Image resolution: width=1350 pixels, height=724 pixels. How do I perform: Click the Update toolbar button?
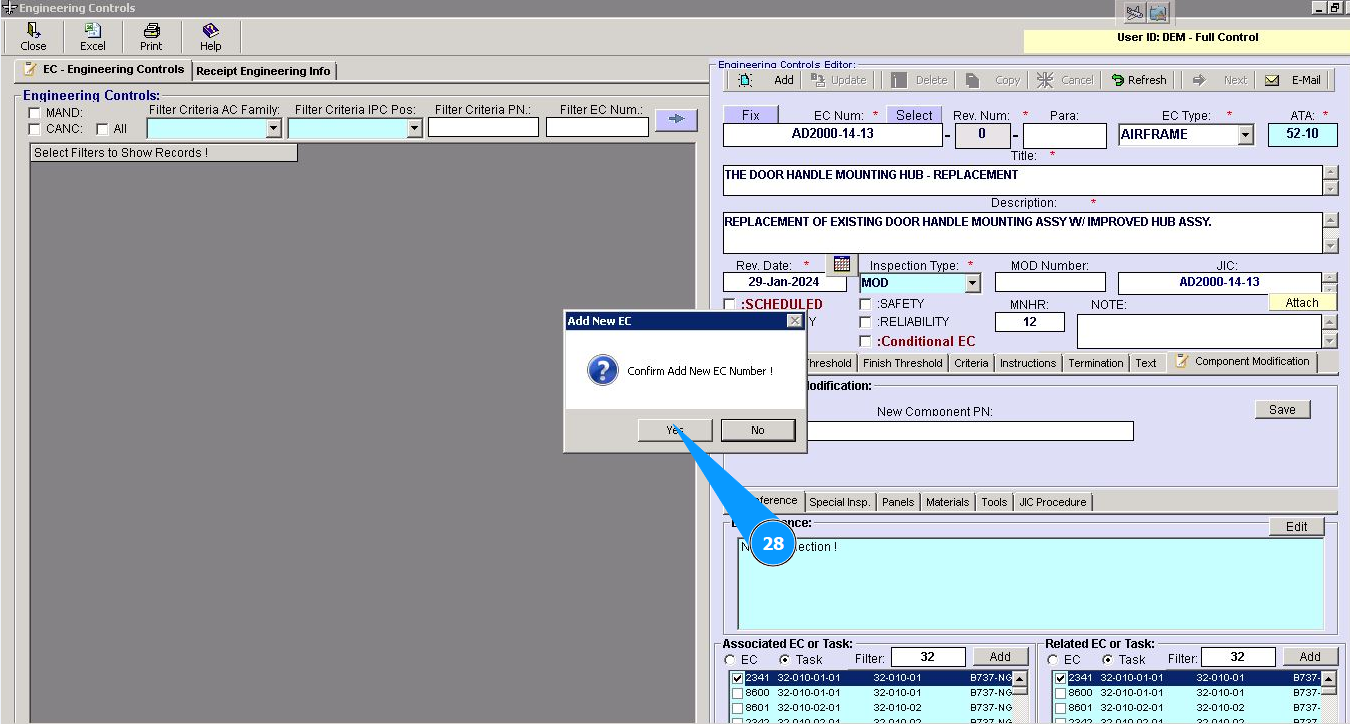(838, 80)
